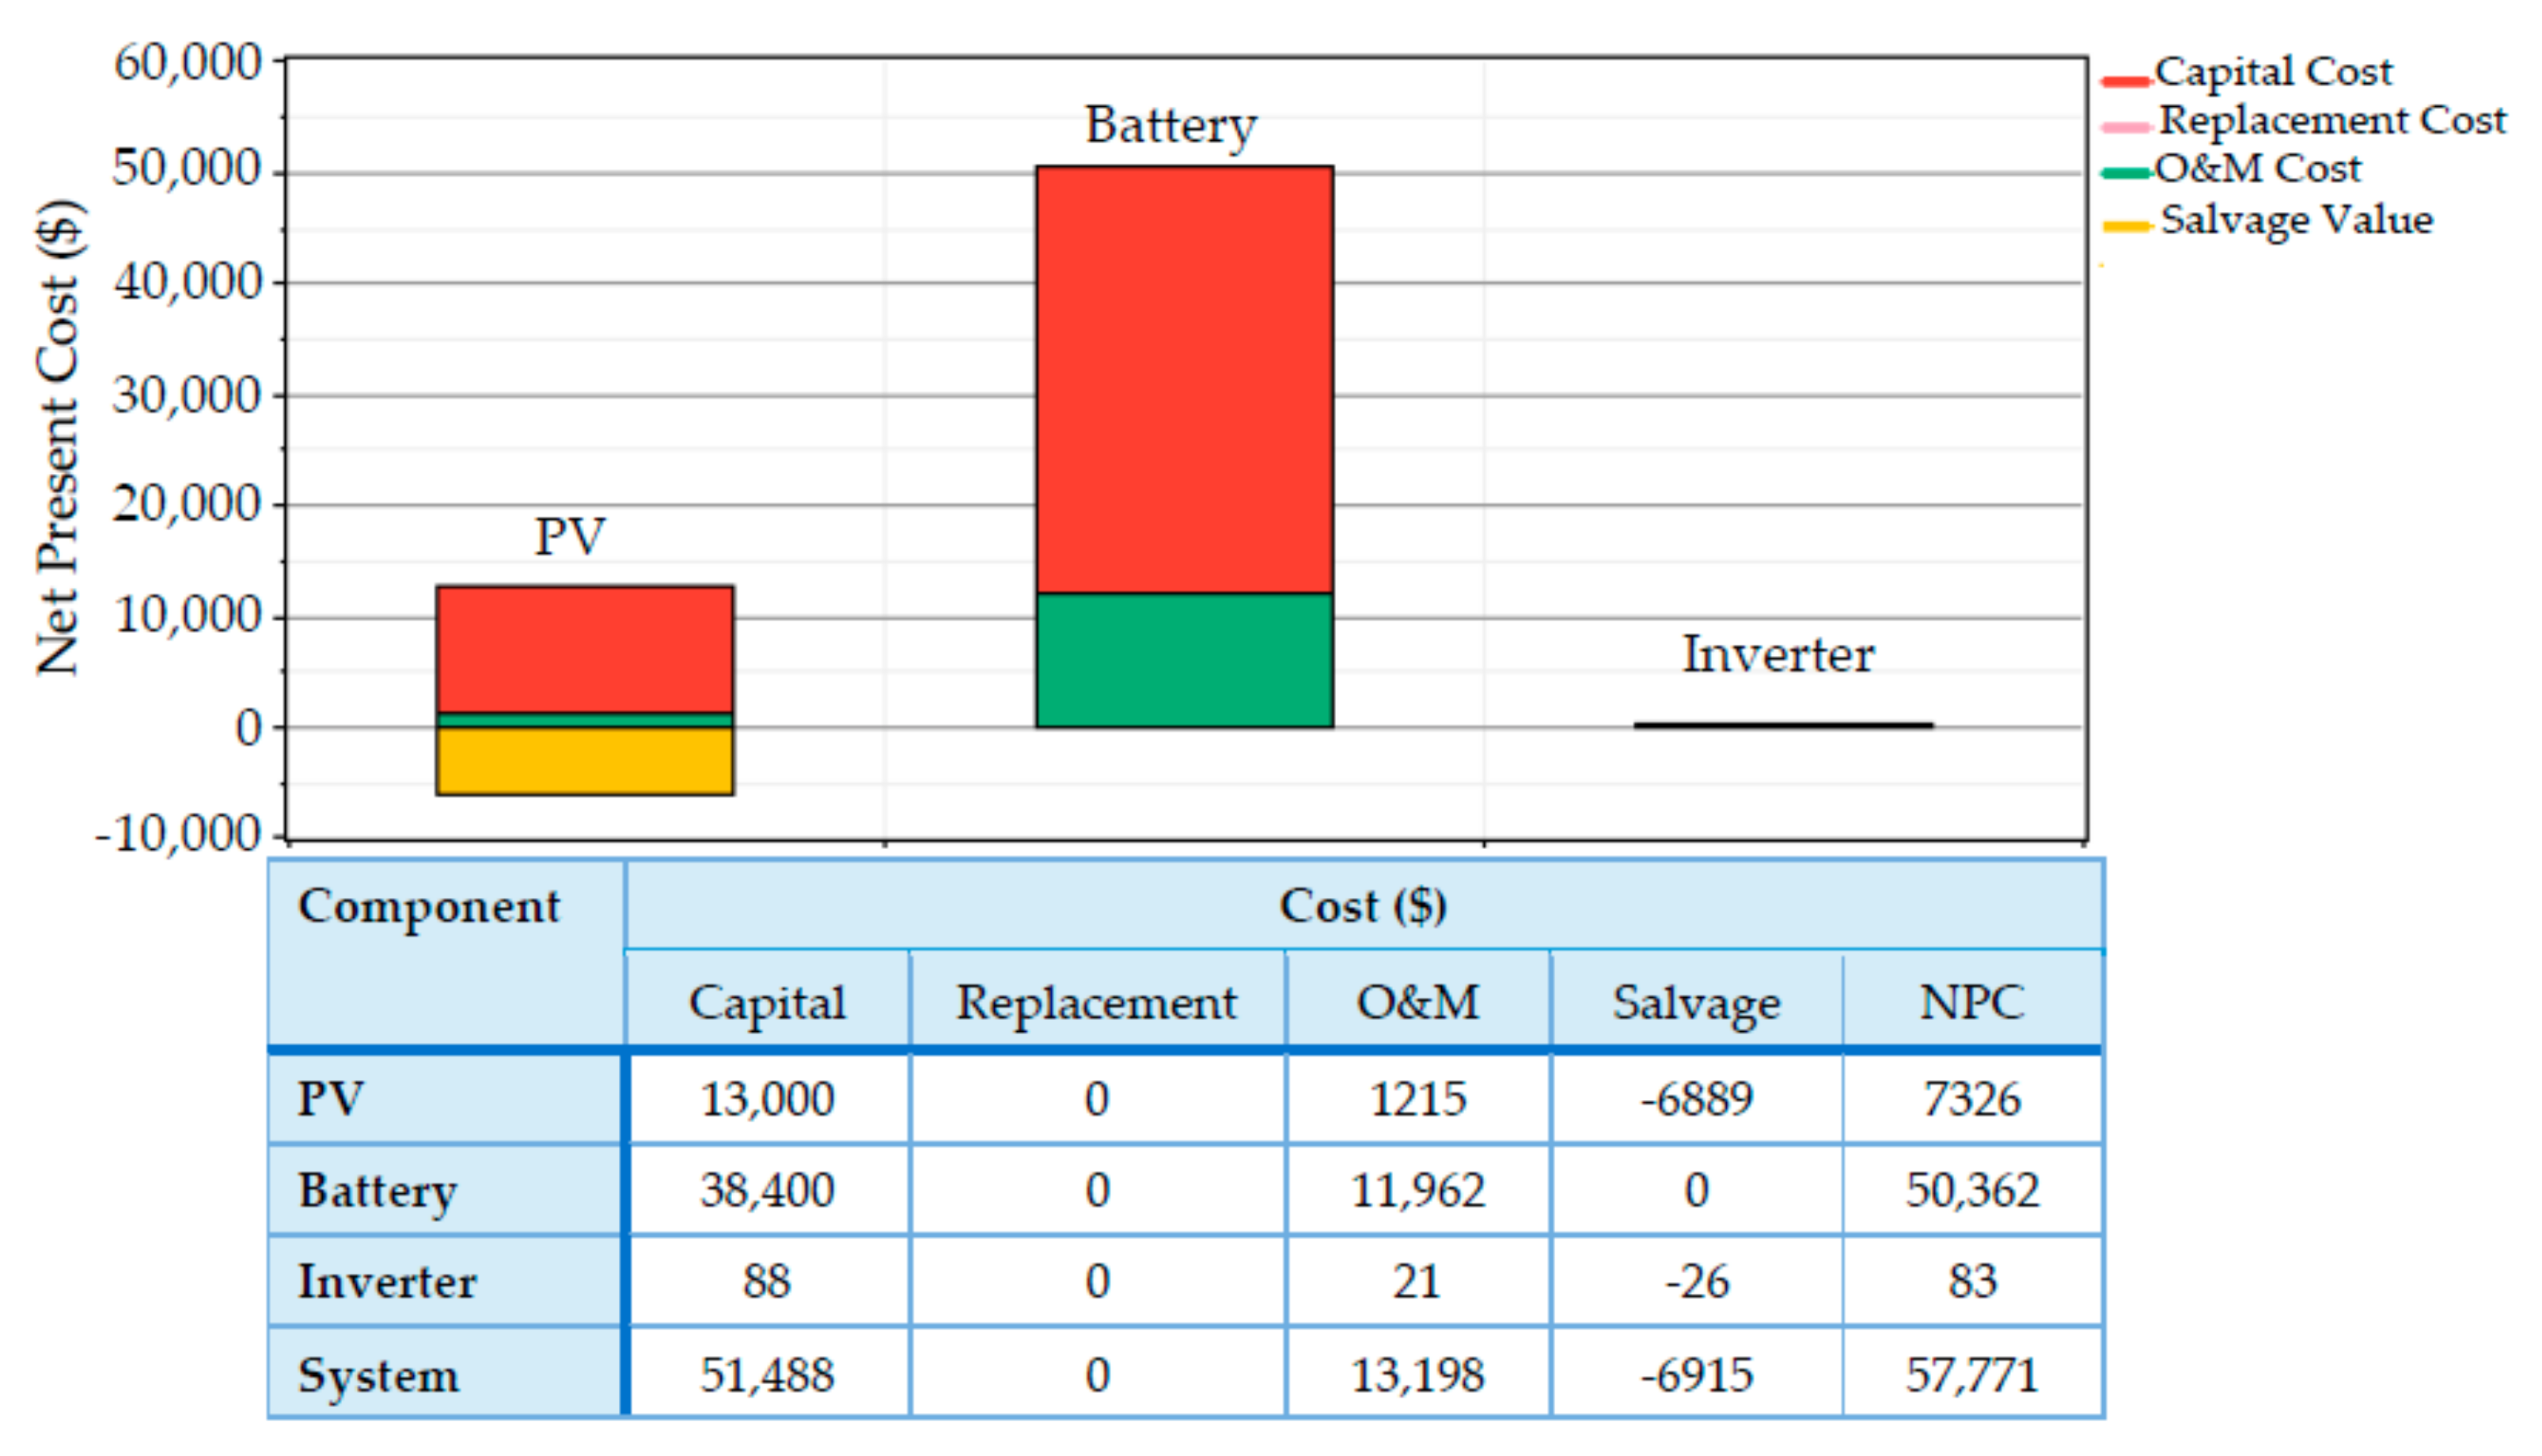
Task: Click the Net Present Cost axis title
Action: [x=58, y=438]
